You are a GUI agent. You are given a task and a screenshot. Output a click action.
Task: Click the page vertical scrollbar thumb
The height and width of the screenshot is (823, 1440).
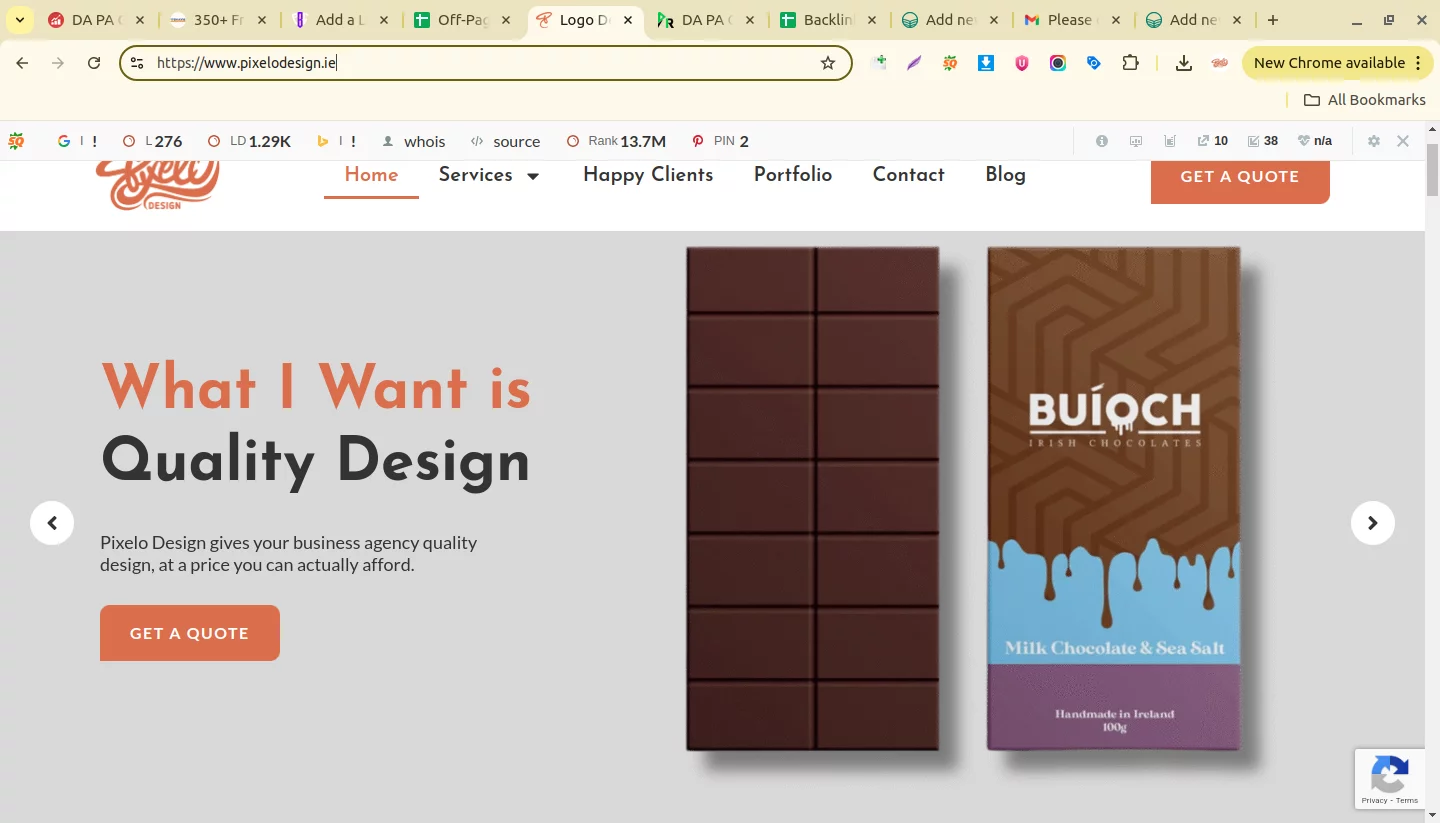1432,170
